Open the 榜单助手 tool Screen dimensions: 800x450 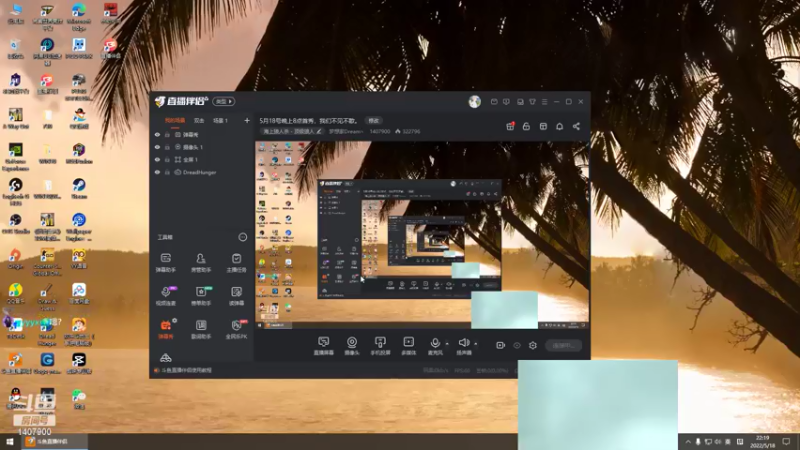201,295
